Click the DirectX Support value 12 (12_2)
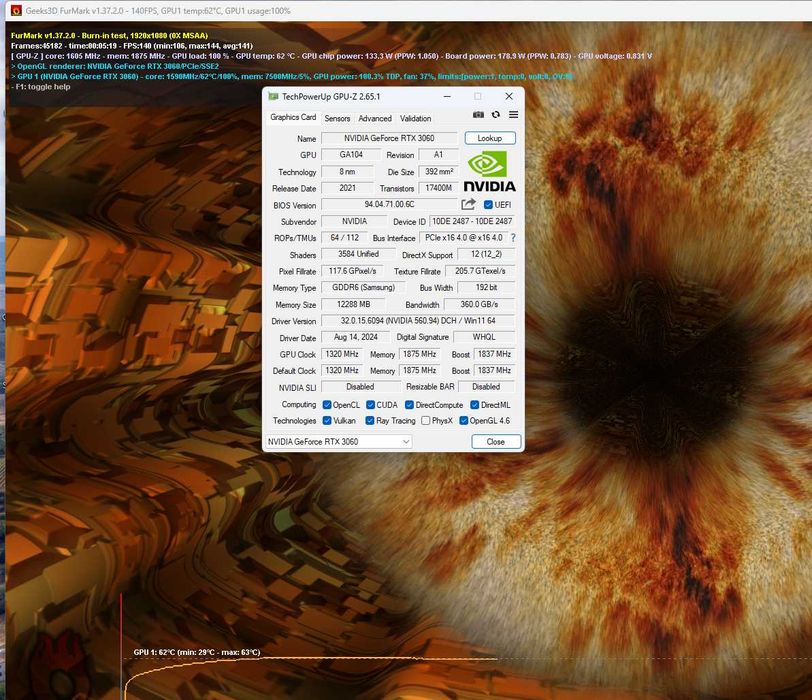Viewport: 812px width, 700px height. click(x=486, y=254)
